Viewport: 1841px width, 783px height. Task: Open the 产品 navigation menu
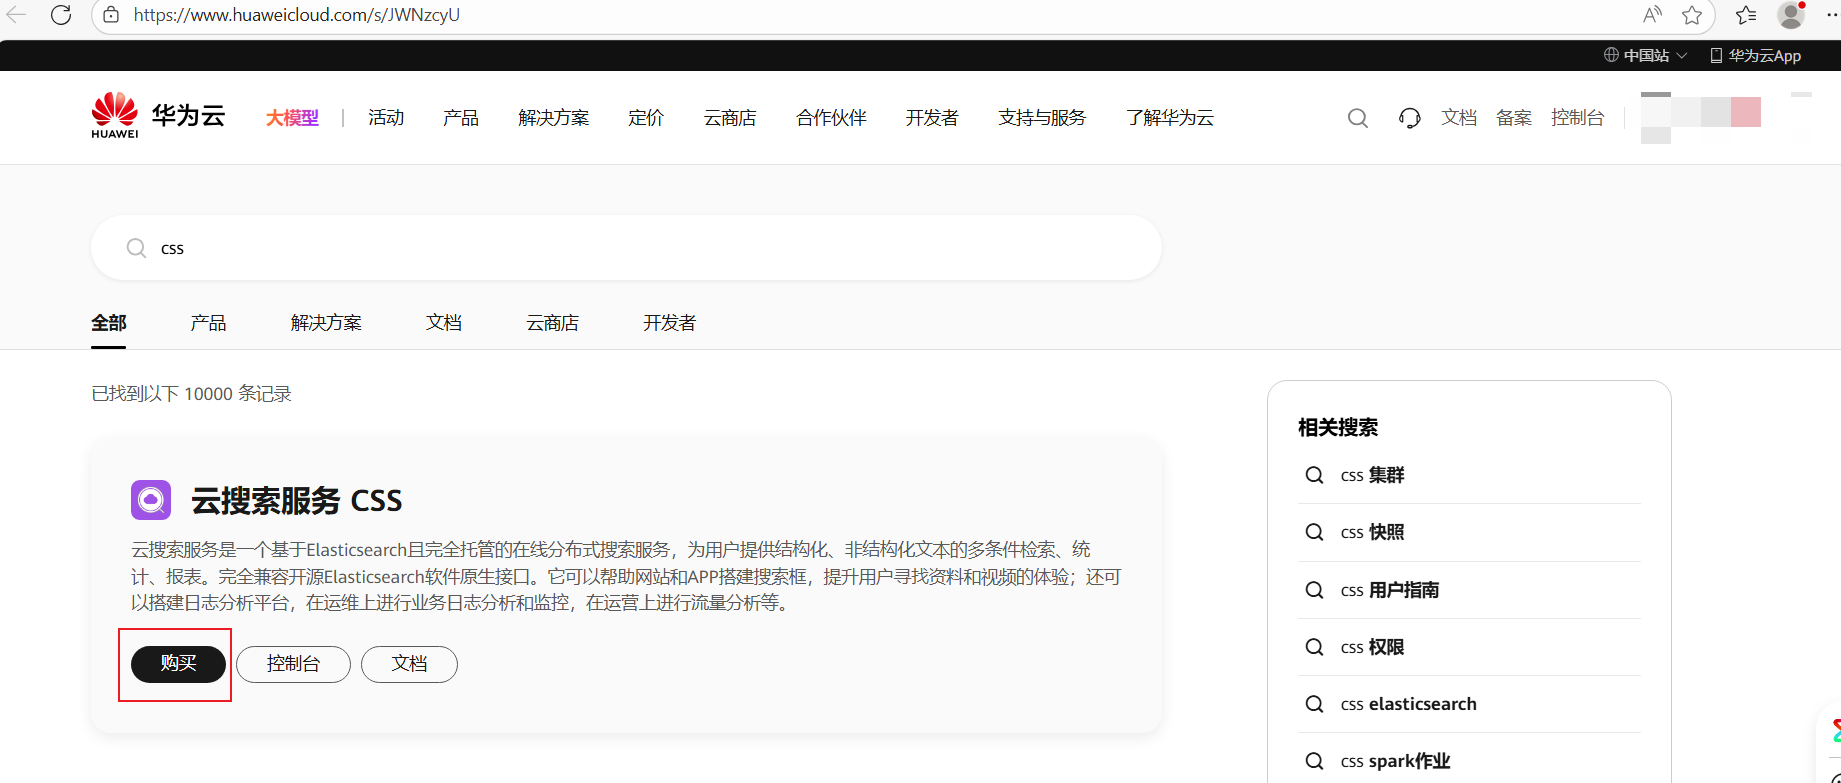461,118
